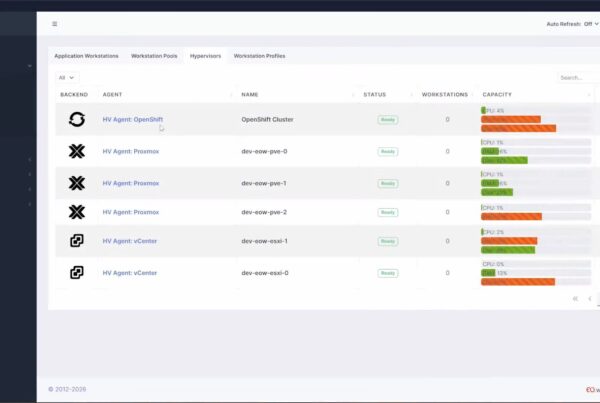Click the Proxmox icon for dev-eow-pve-1
600x403 pixels.
point(77,183)
